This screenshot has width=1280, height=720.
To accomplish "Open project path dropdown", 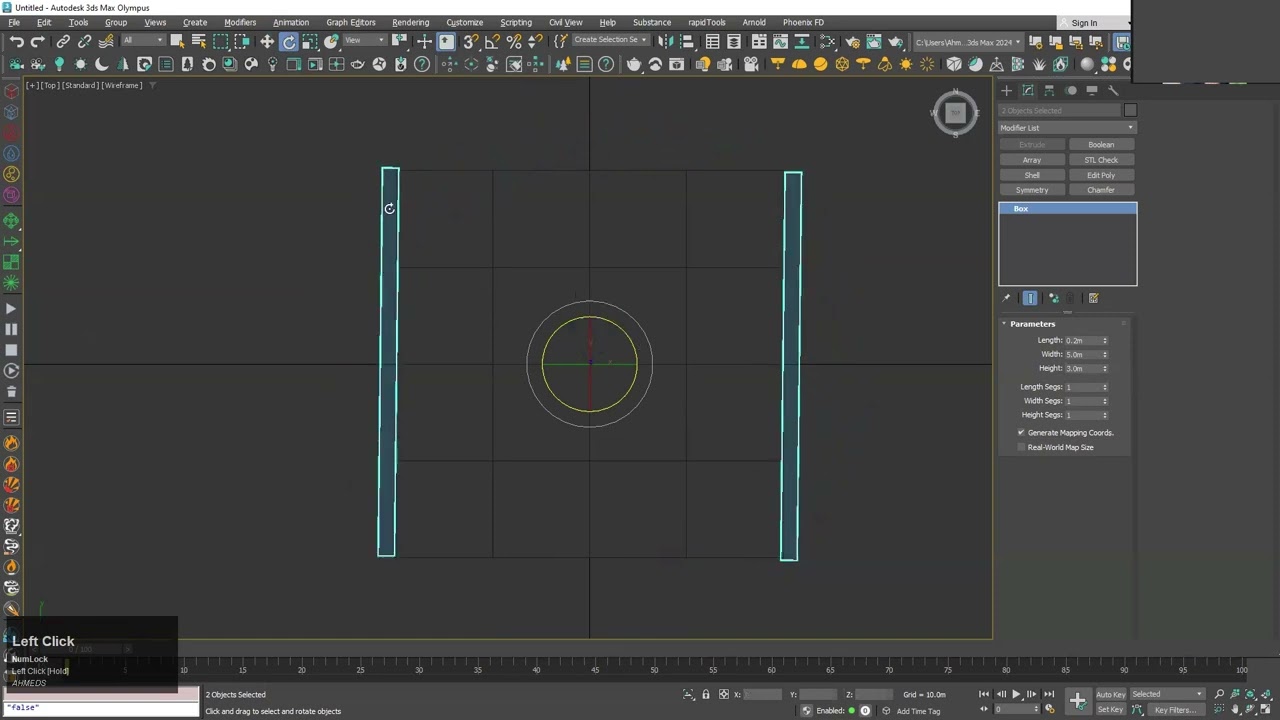I will click(968, 42).
